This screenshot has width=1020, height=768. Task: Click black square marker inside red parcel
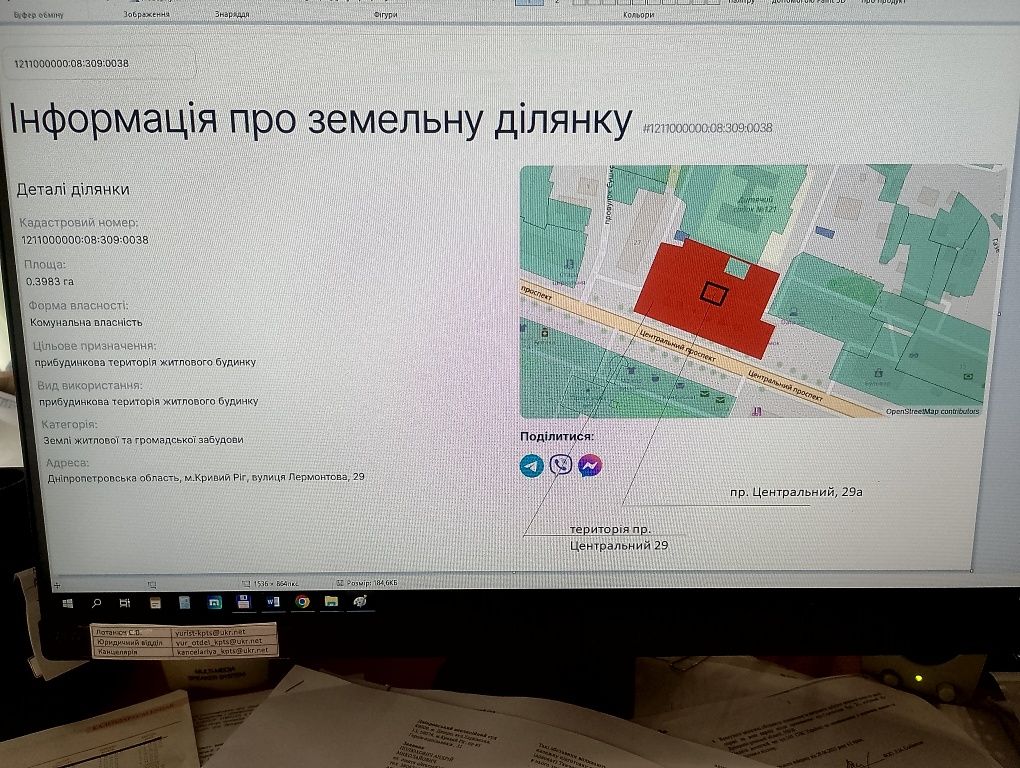714,293
